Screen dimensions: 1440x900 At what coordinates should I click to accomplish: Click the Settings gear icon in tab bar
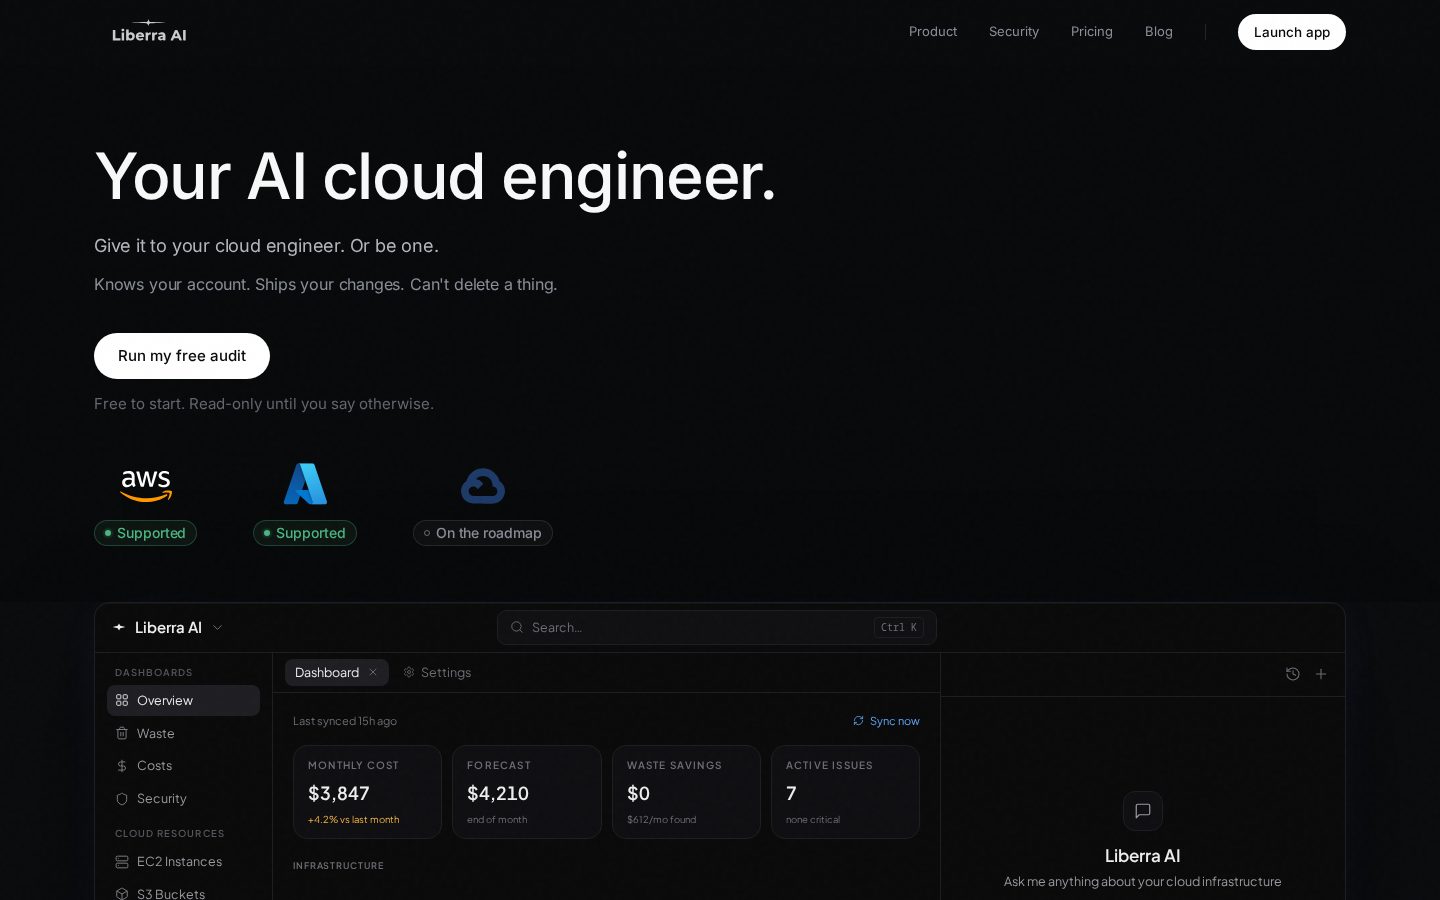(x=409, y=672)
